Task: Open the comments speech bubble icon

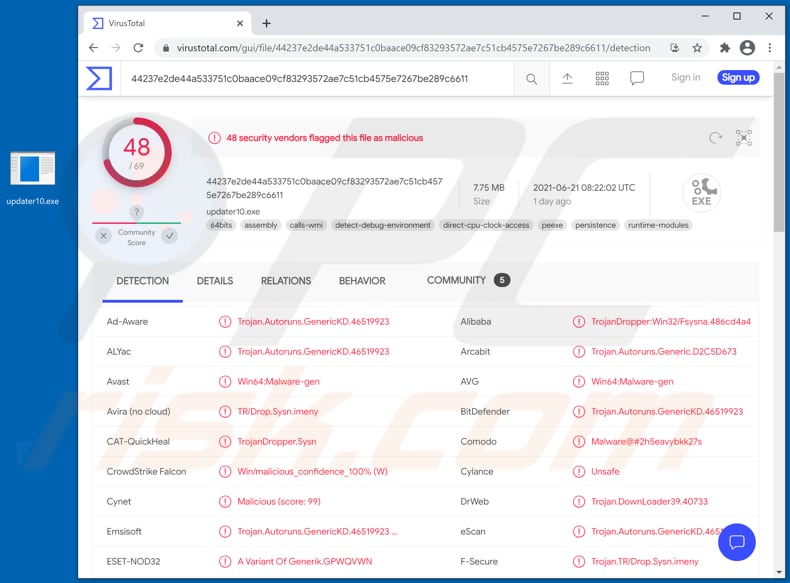Action: (637, 79)
